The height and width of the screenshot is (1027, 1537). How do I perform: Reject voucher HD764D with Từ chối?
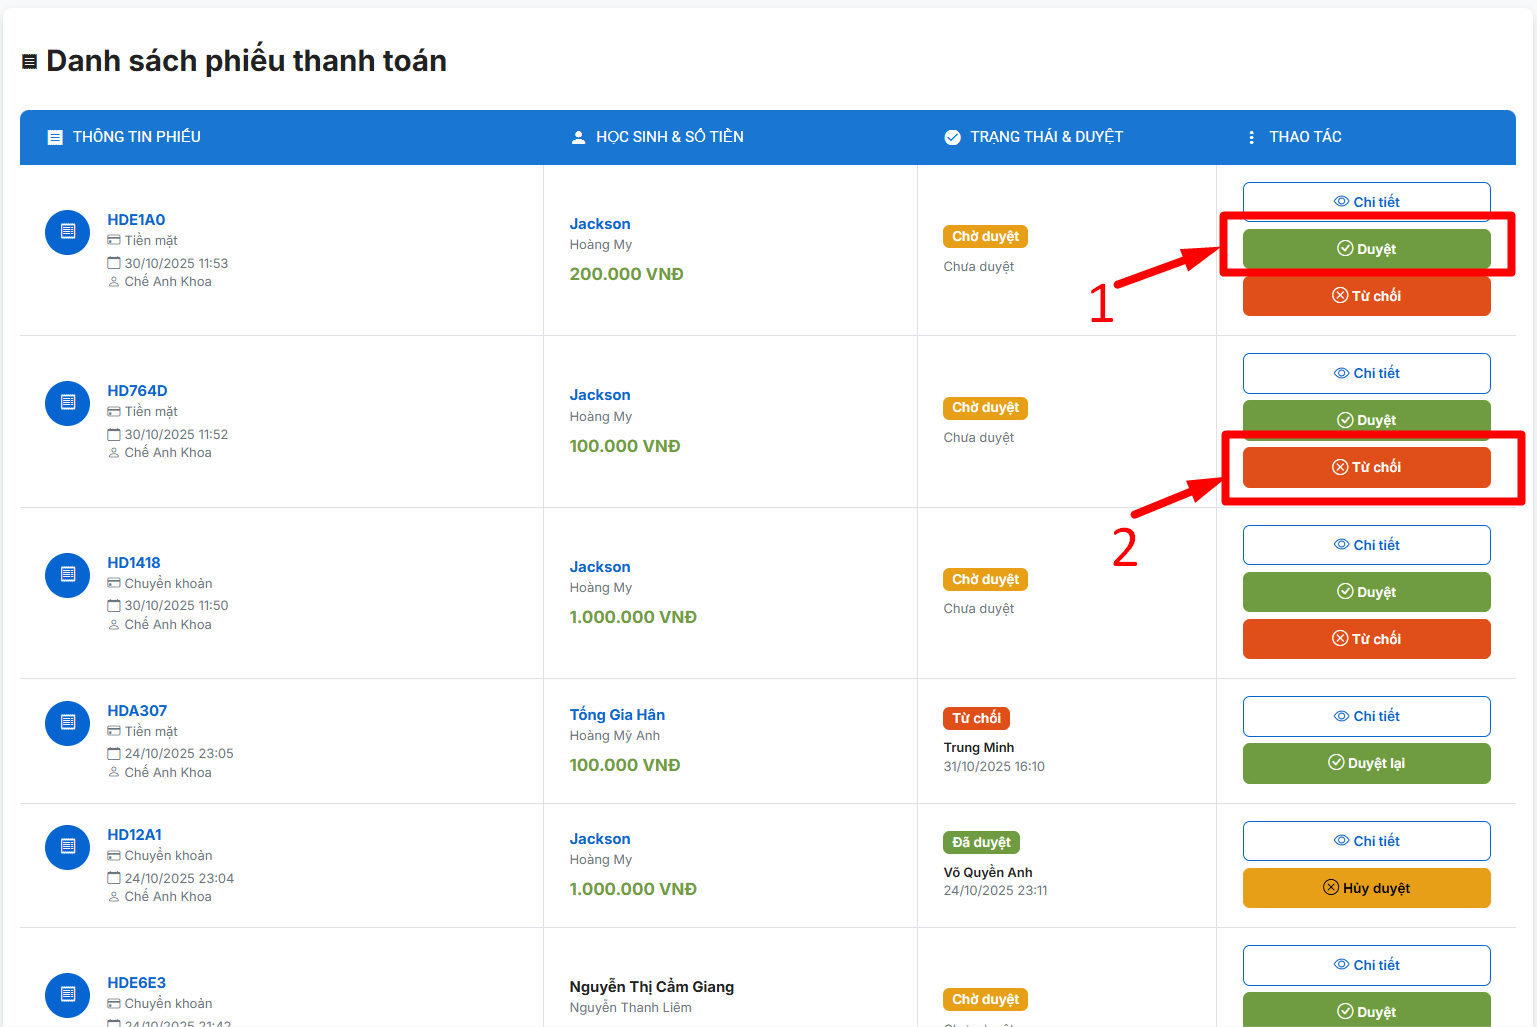pos(1366,467)
